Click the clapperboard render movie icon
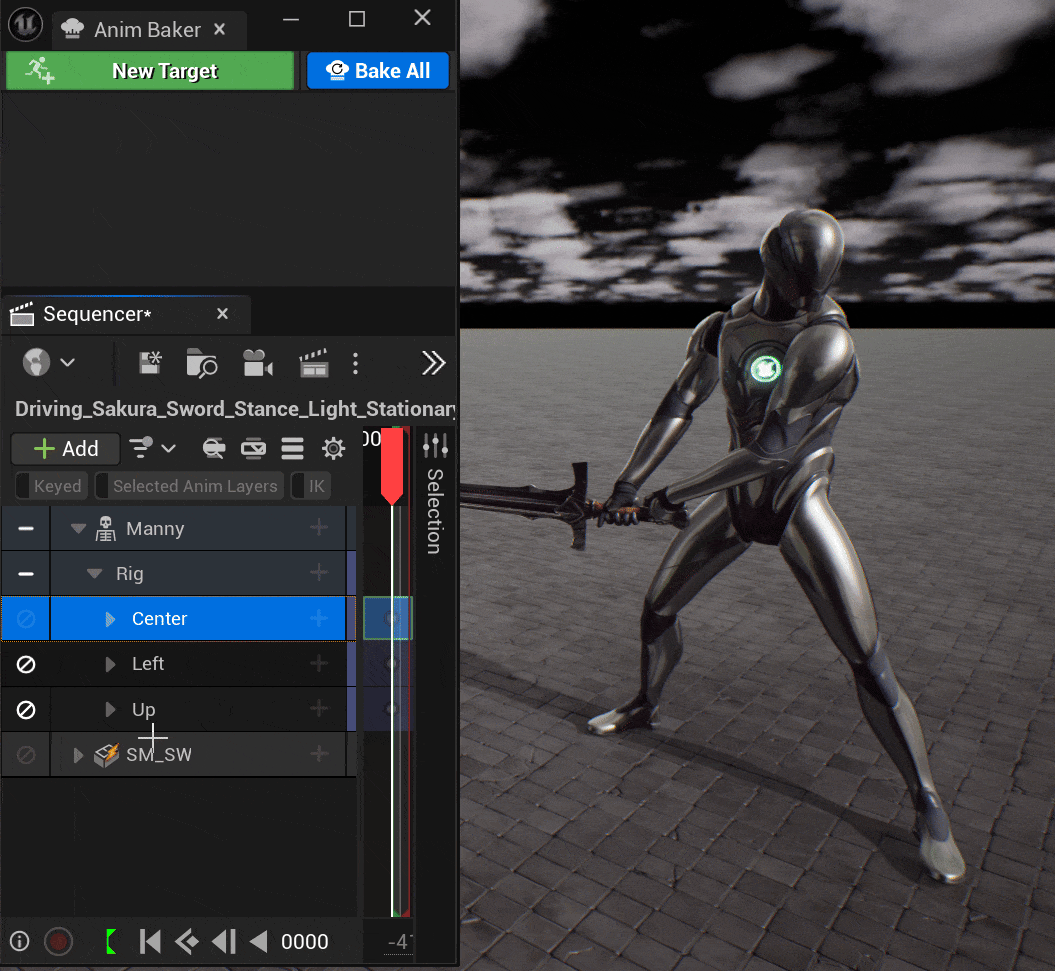The width and height of the screenshot is (1055, 971). coord(313,363)
